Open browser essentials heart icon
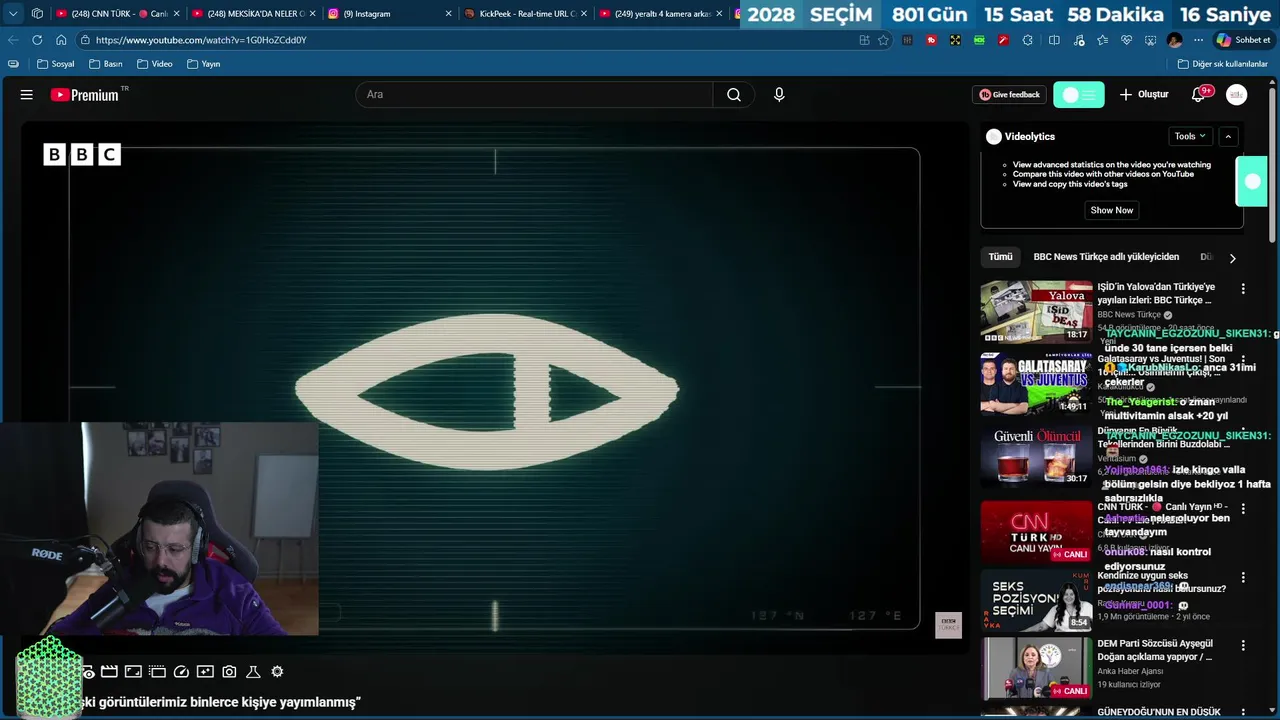Screen dimensions: 1280x720 (1126, 40)
